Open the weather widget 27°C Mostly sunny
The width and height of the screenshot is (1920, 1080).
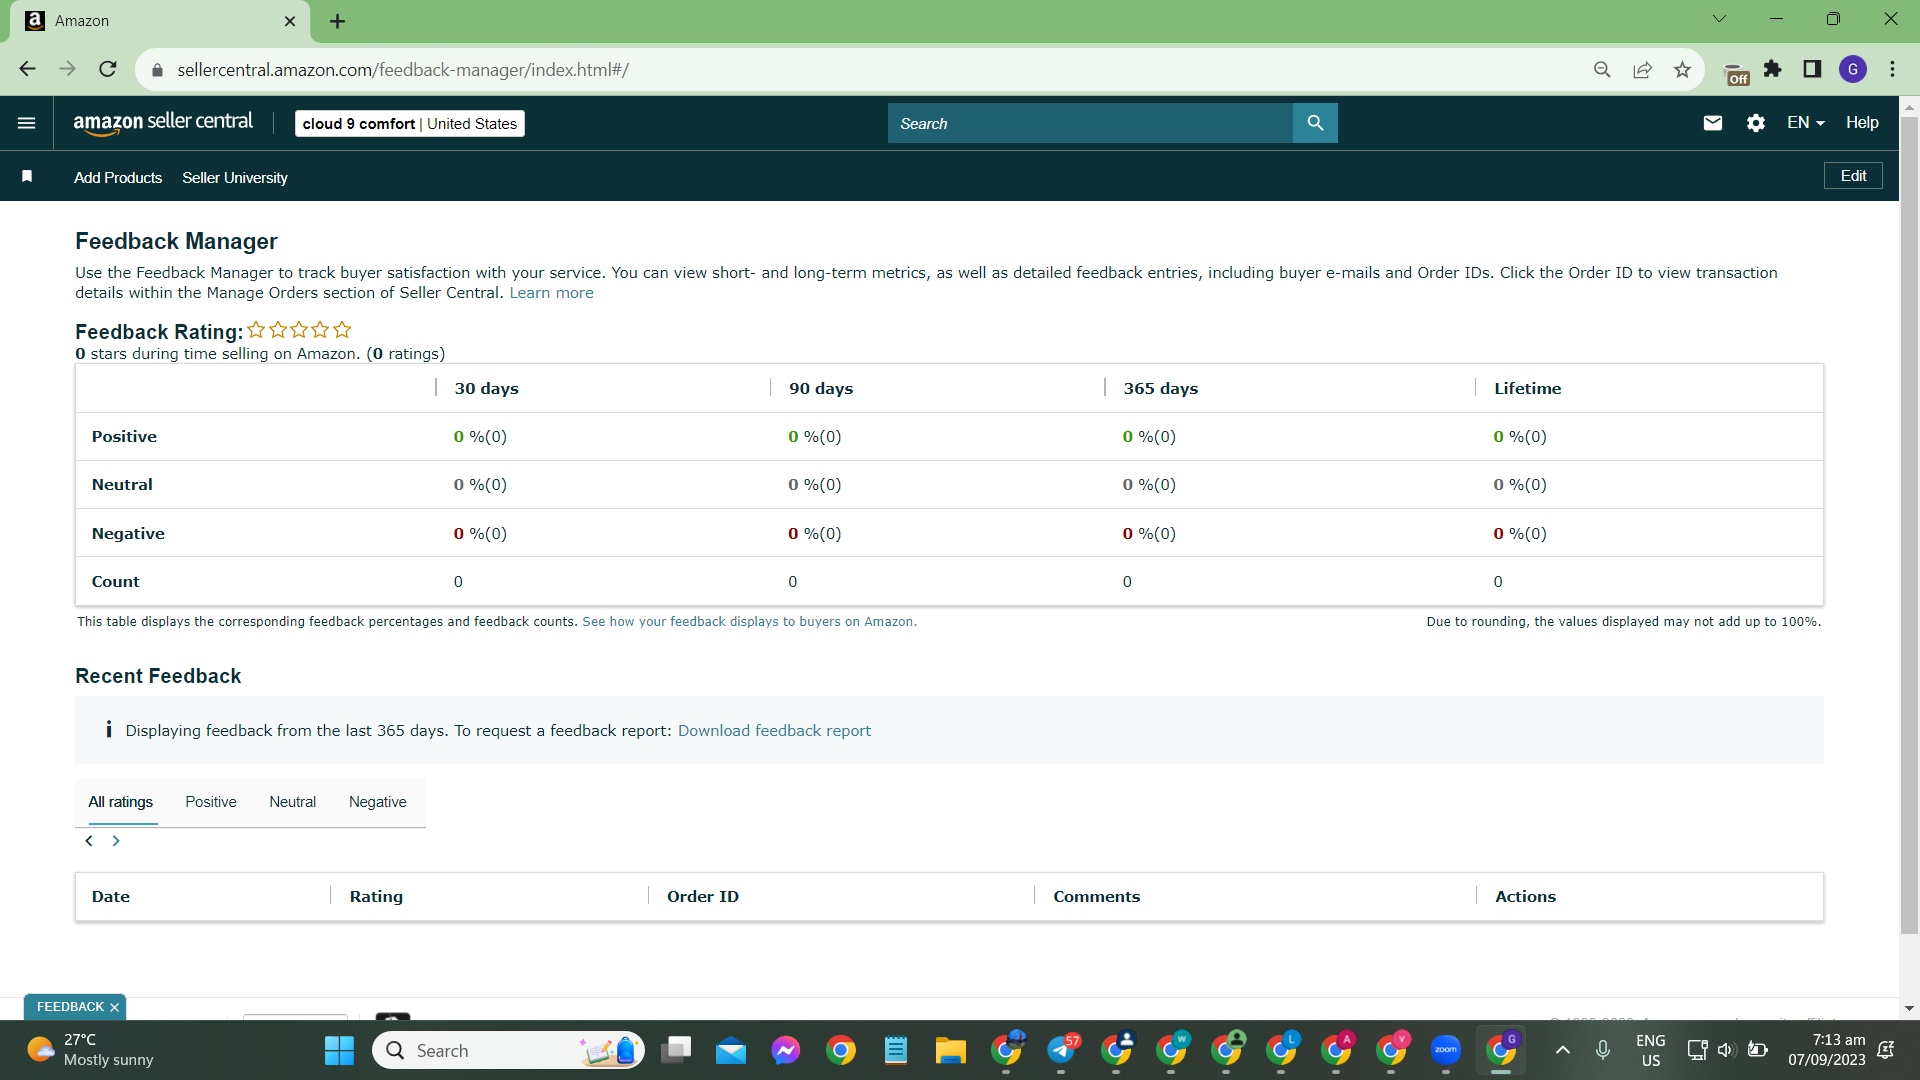point(90,1050)
